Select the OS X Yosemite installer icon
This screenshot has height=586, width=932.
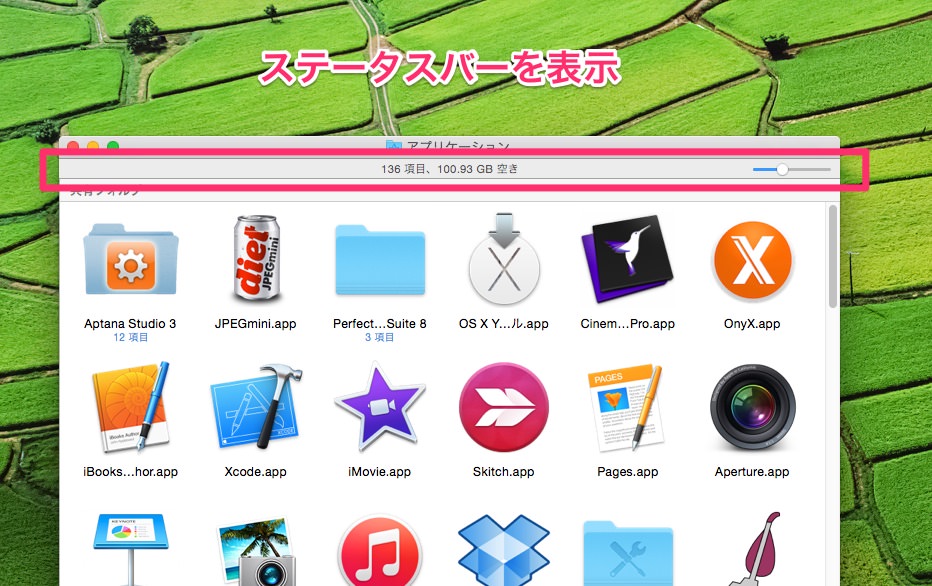point(504,259)
